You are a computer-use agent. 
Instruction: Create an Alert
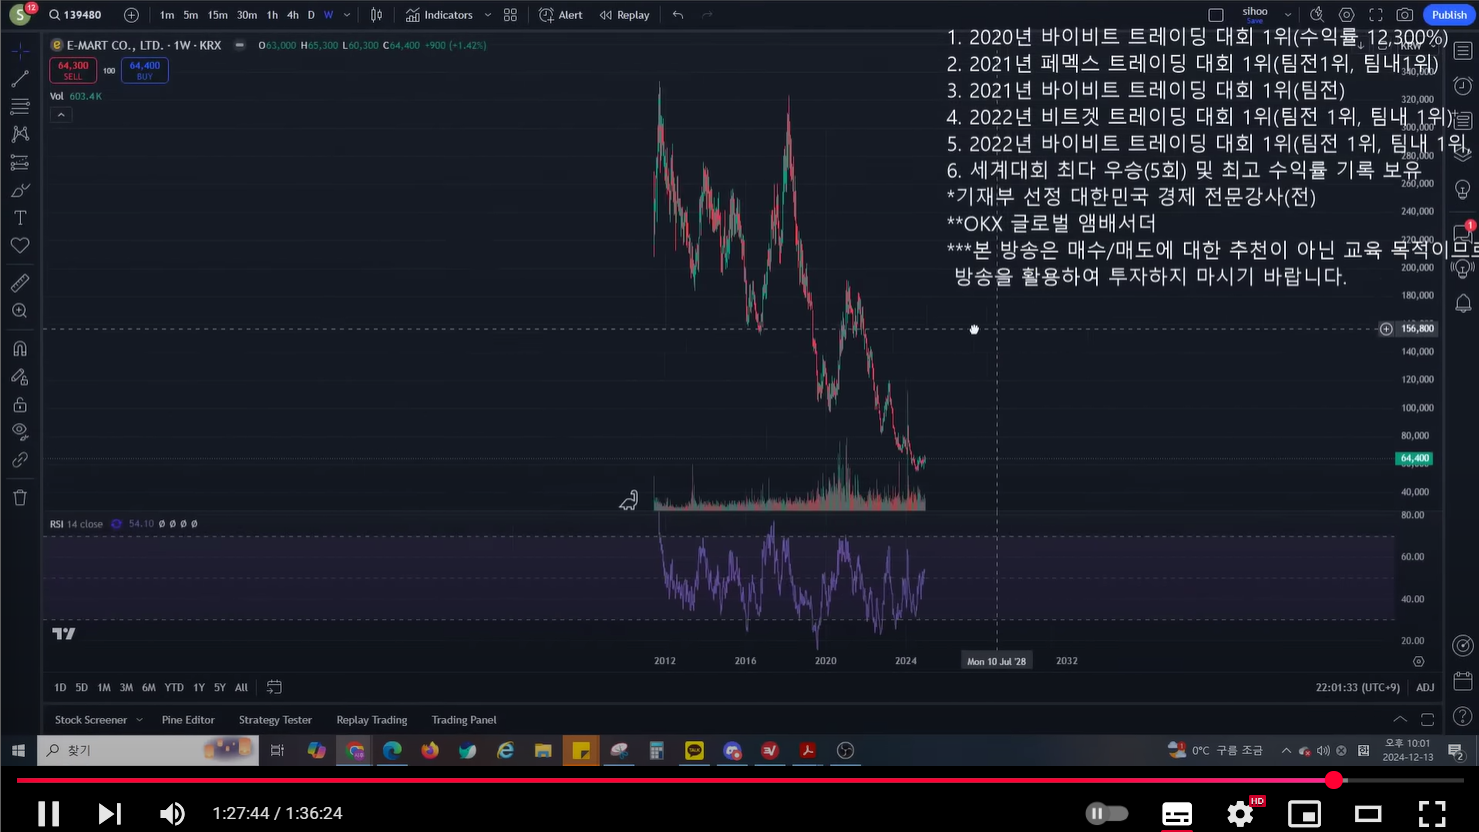tap(561, 15)
